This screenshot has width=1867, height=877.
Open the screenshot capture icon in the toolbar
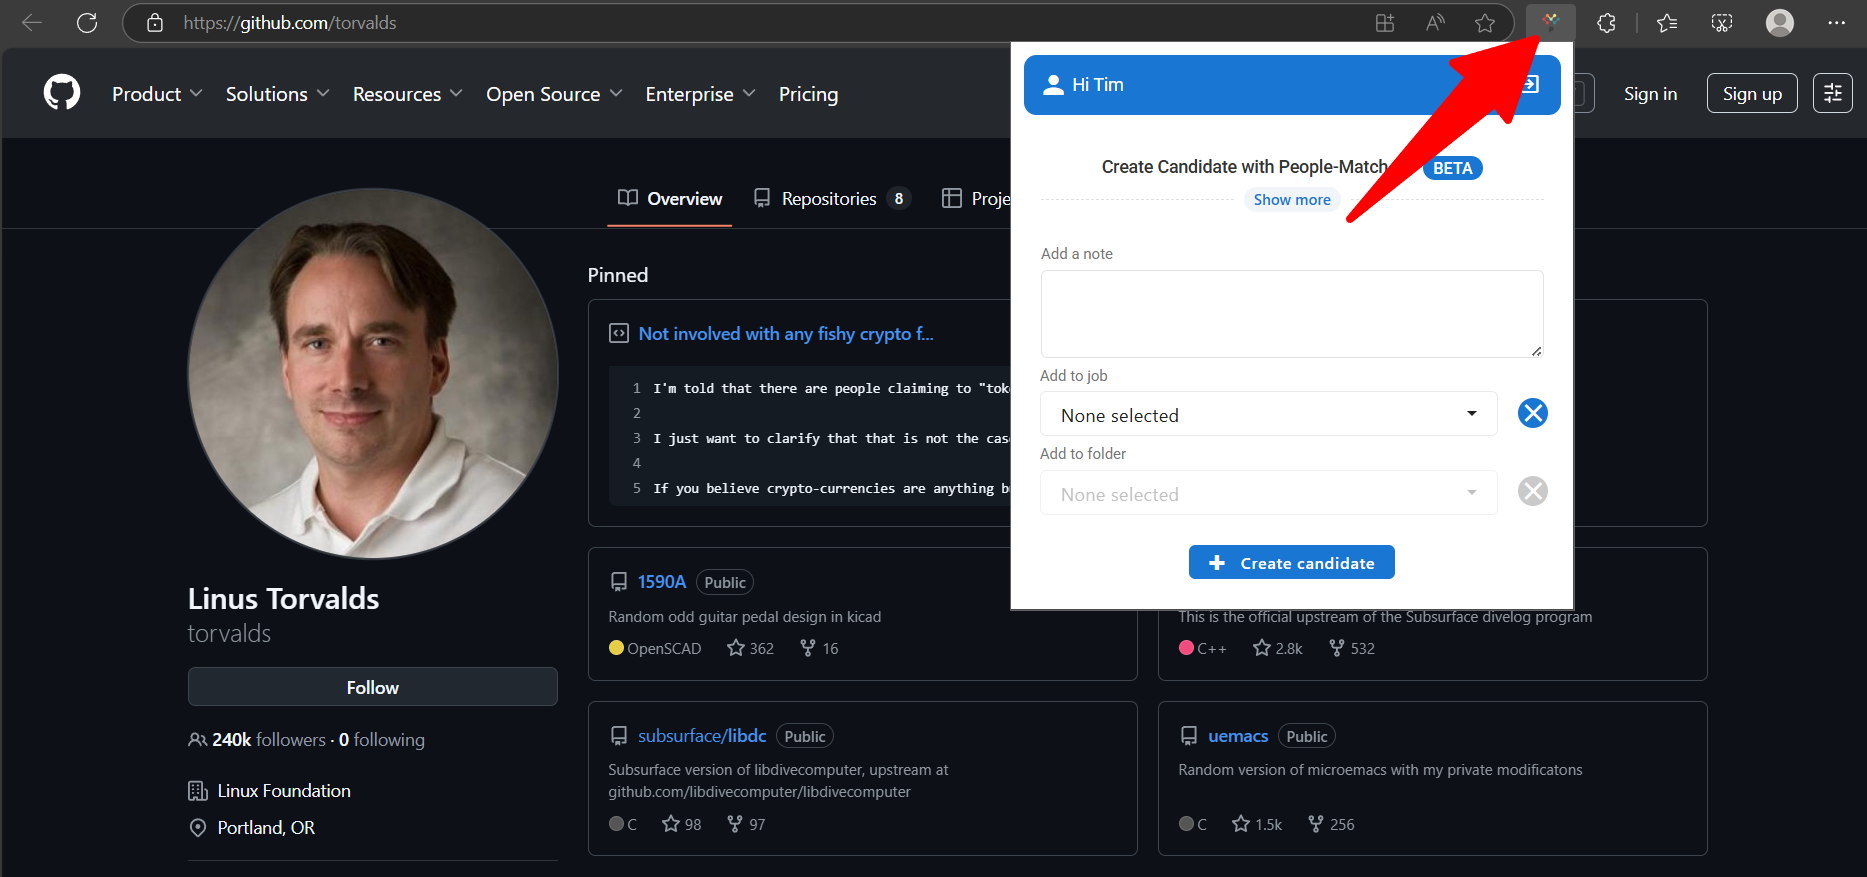1722,23
